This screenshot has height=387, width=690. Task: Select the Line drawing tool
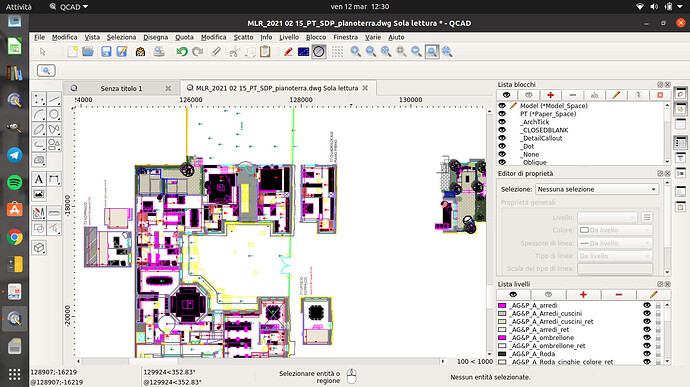(54, 100)
